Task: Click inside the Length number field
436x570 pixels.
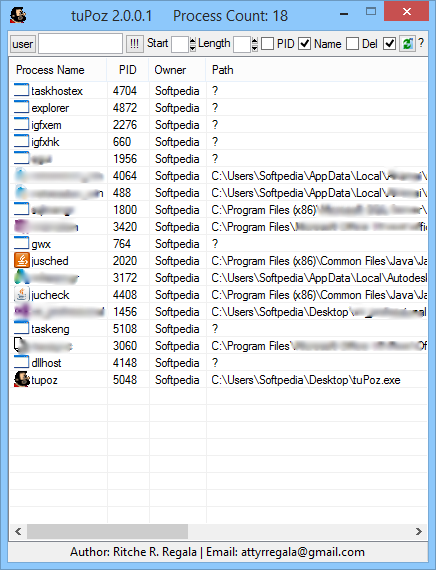Action: coord(242,44)
